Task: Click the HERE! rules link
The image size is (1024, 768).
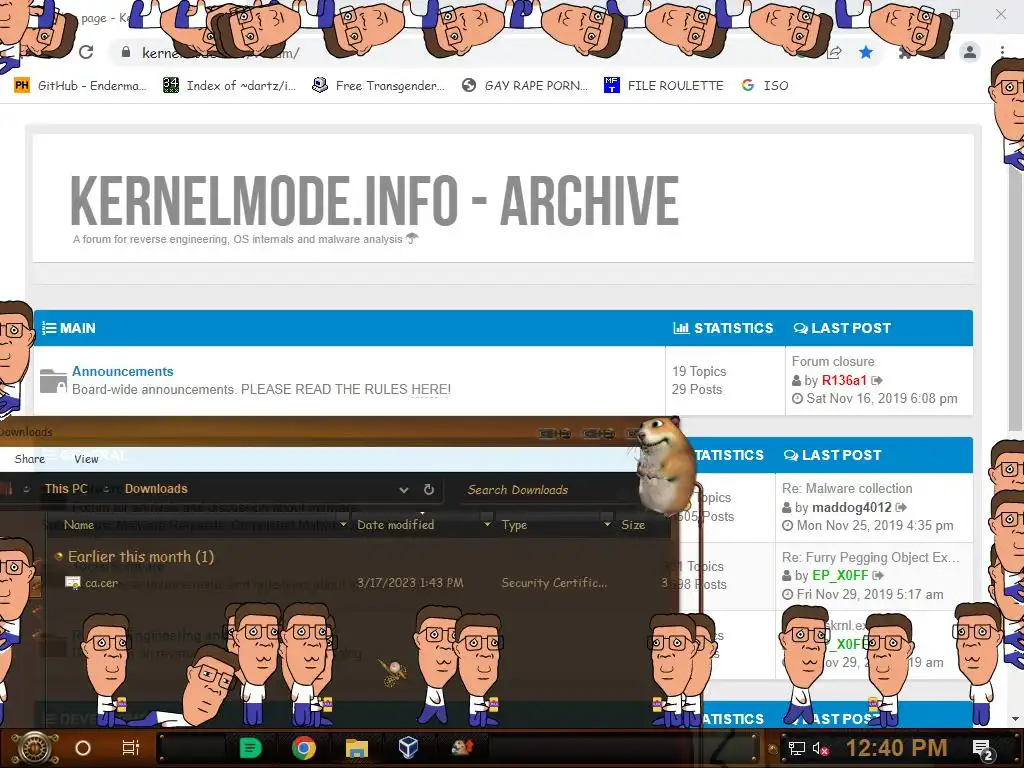Action: coord(430,389)
